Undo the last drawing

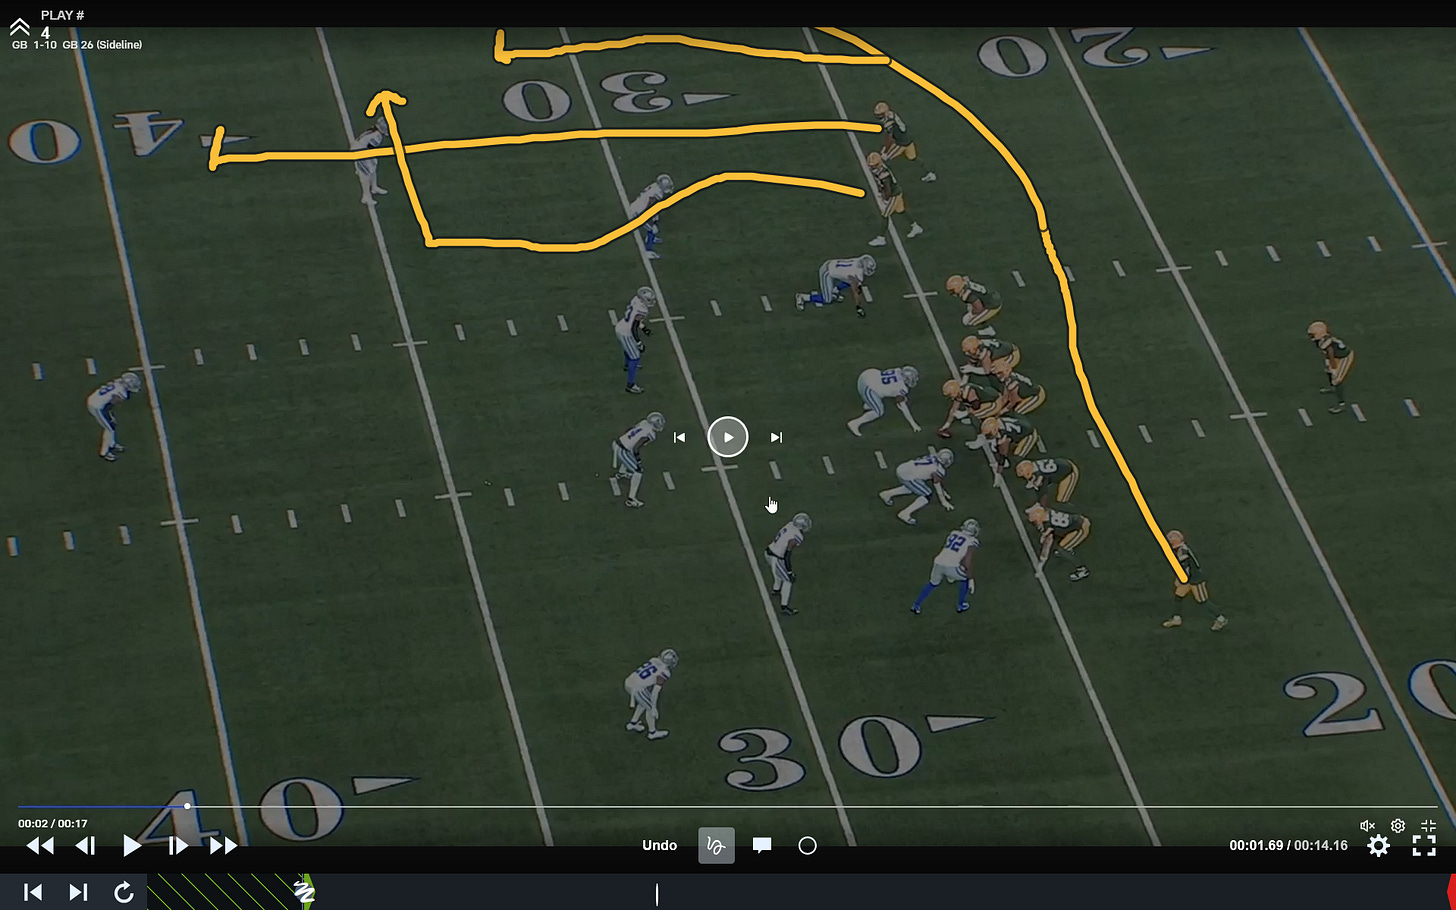[x=659, y=845]
